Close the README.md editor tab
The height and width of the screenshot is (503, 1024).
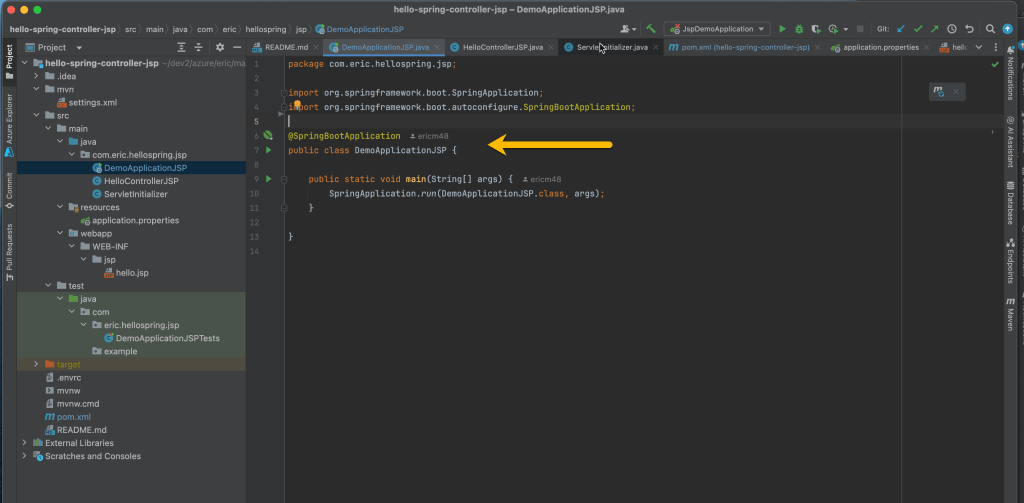click(317, 47)
